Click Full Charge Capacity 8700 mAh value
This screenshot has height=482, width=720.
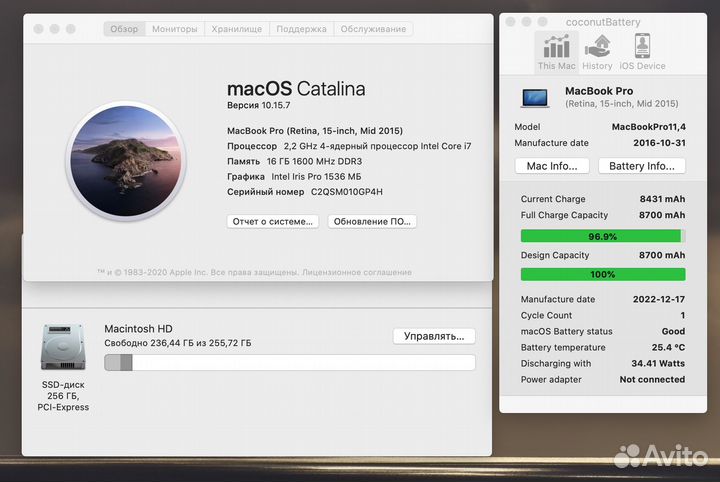point(662,215)
